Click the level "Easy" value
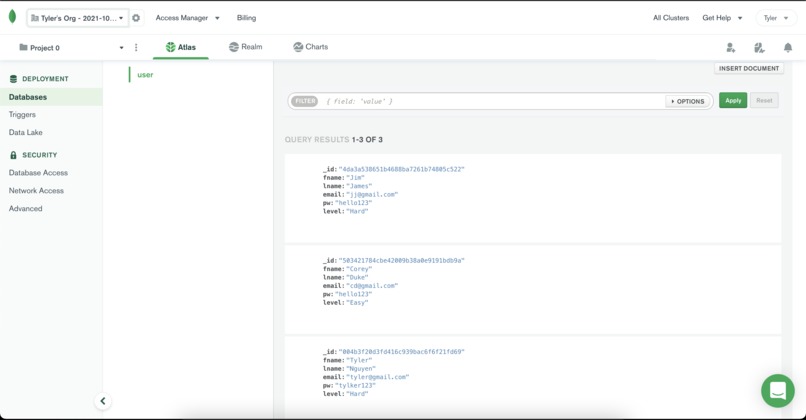 (357, 303)
